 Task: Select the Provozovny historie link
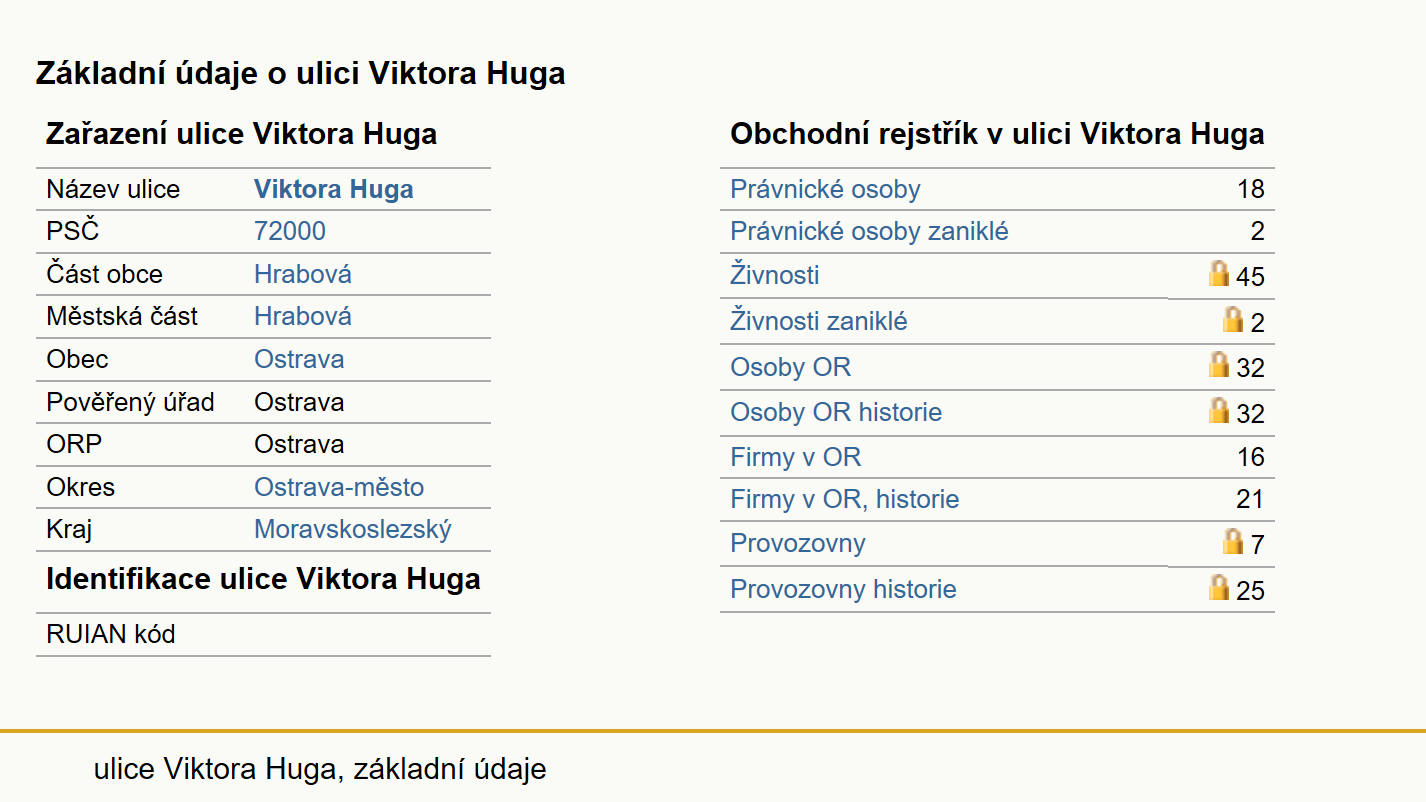point(843,589)
